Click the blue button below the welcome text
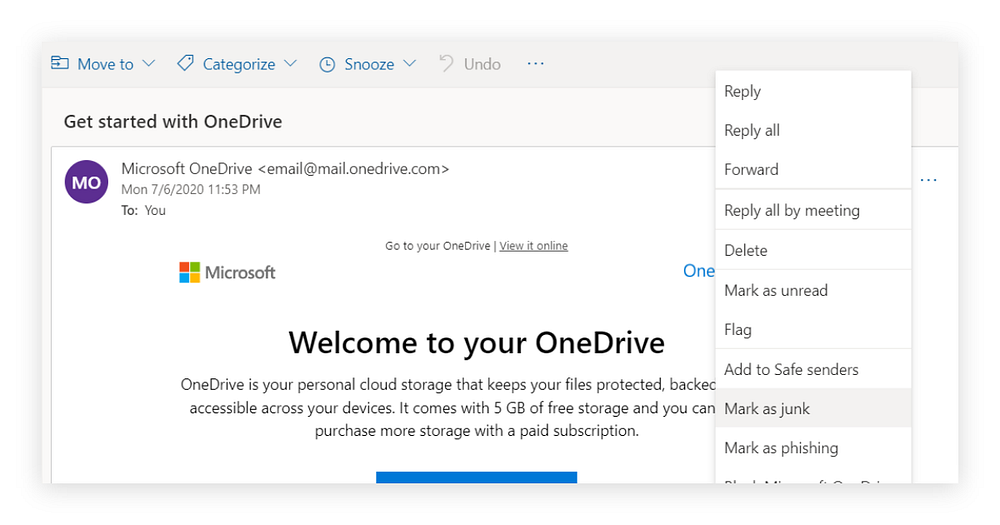Image resolution: width=1000 pixels, height=525 pixels. 476,477
